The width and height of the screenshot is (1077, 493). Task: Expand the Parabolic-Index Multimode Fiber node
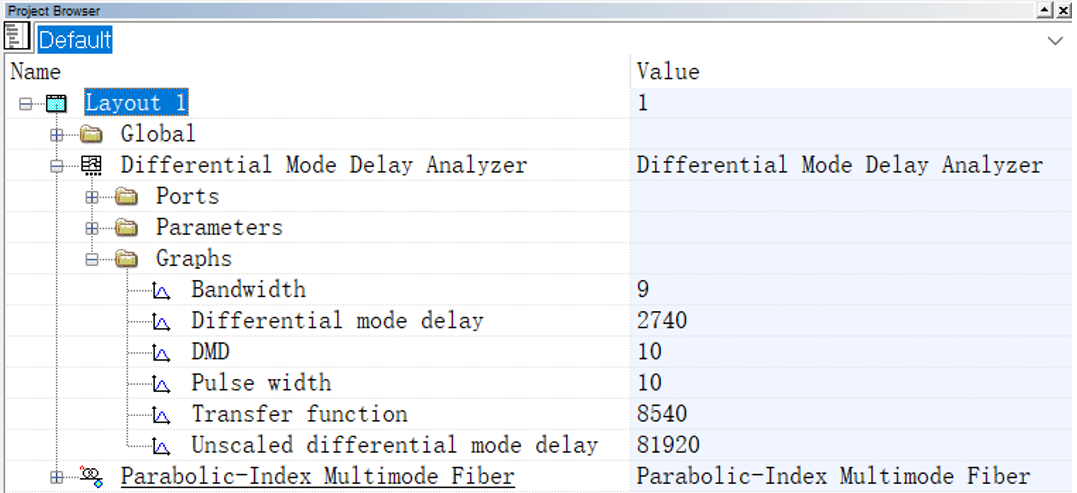click(x=56, y=477)
